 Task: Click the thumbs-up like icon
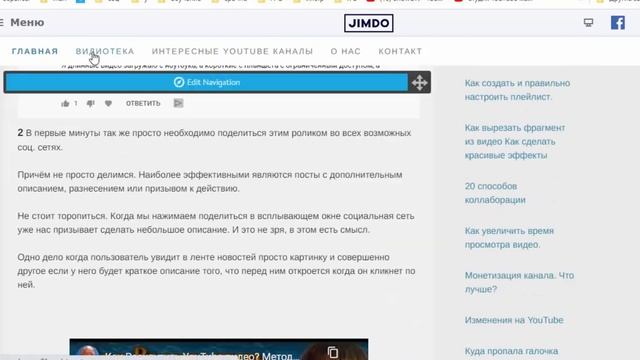[65, 104]
